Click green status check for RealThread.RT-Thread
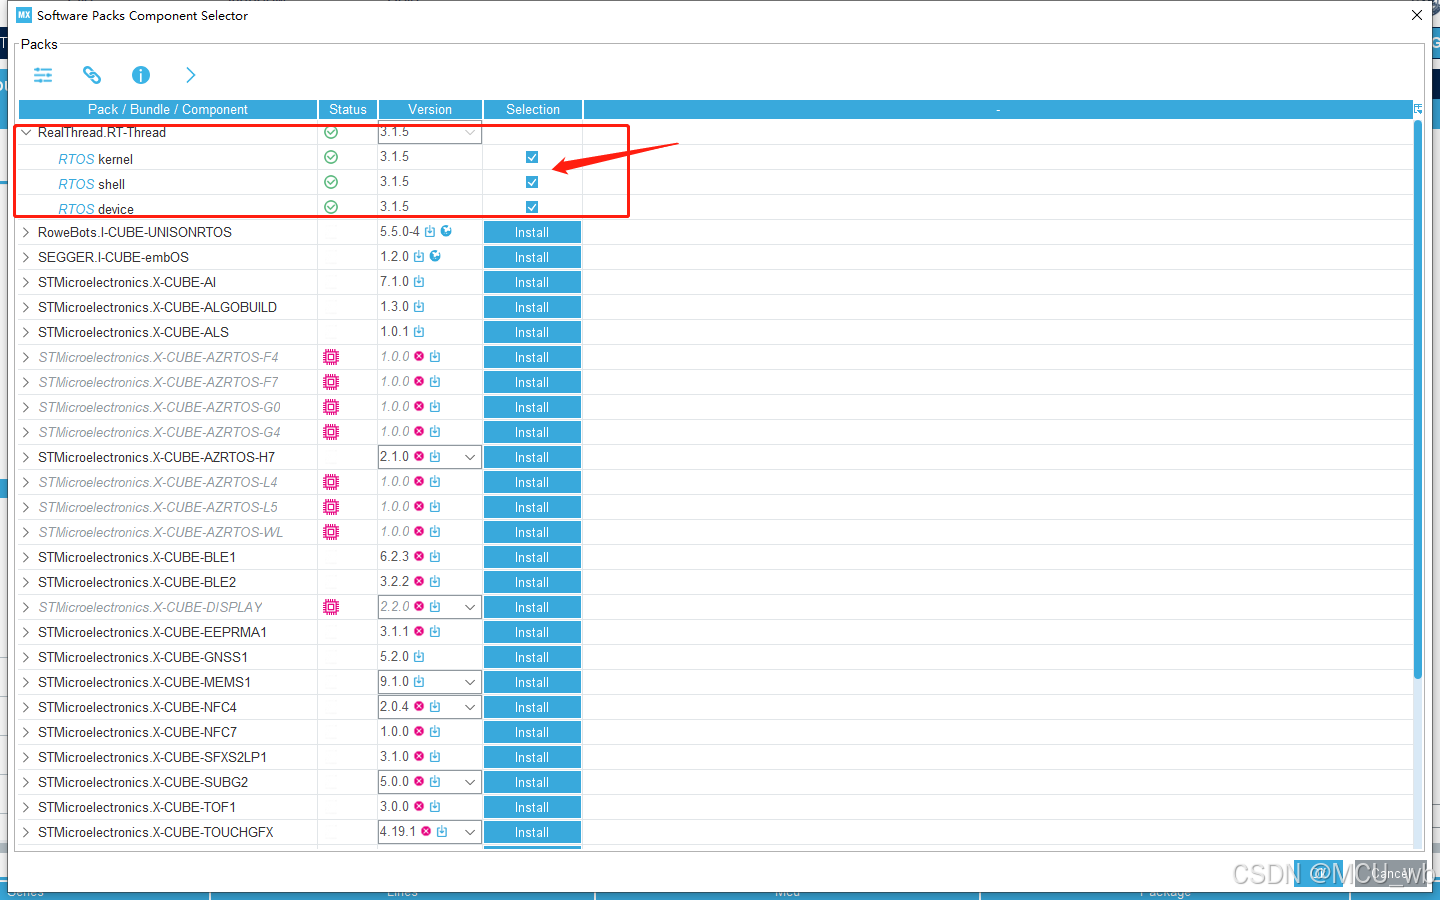The width and height of the screenshot is (1440, 900). 331,132
